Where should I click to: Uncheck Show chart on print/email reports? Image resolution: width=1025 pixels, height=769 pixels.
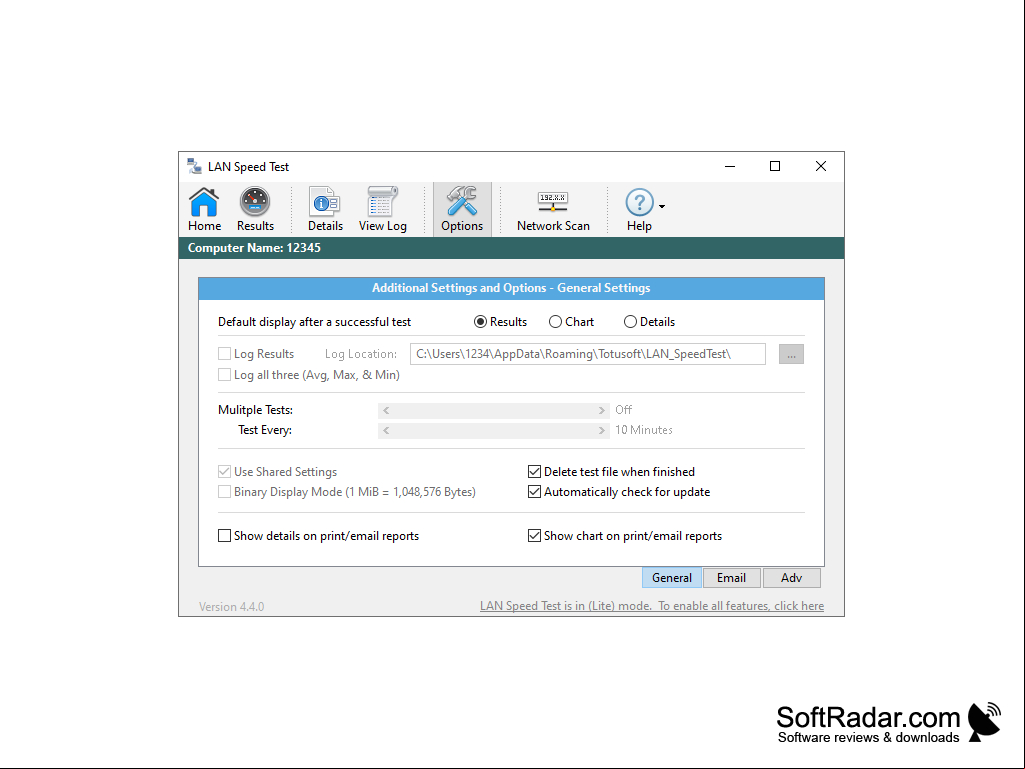[x=534, y=536]
